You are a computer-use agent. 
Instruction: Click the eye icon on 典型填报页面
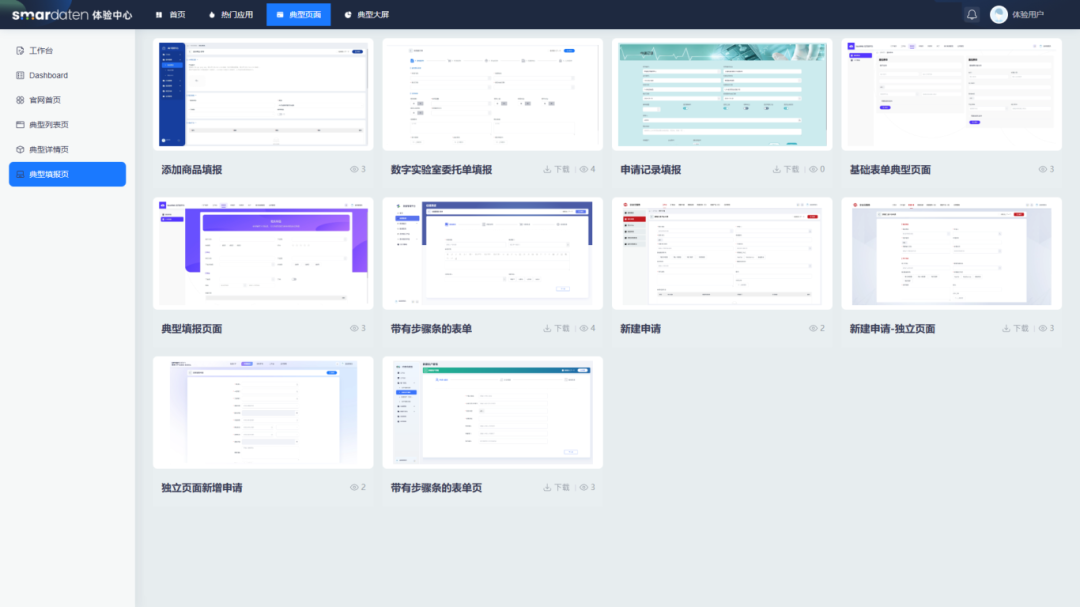[x=354, y=329]
